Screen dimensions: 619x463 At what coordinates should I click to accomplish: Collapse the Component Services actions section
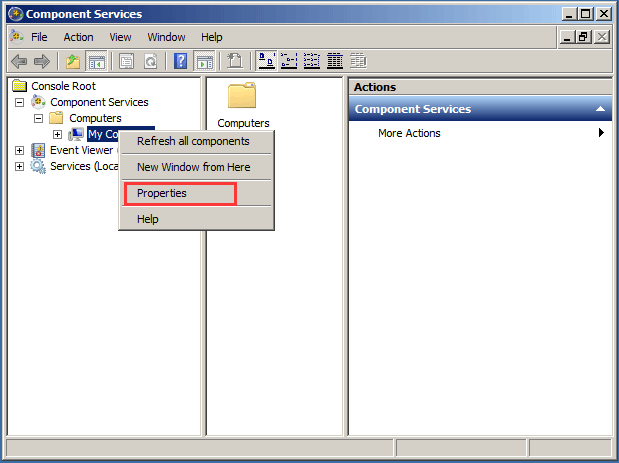point(600,109)
